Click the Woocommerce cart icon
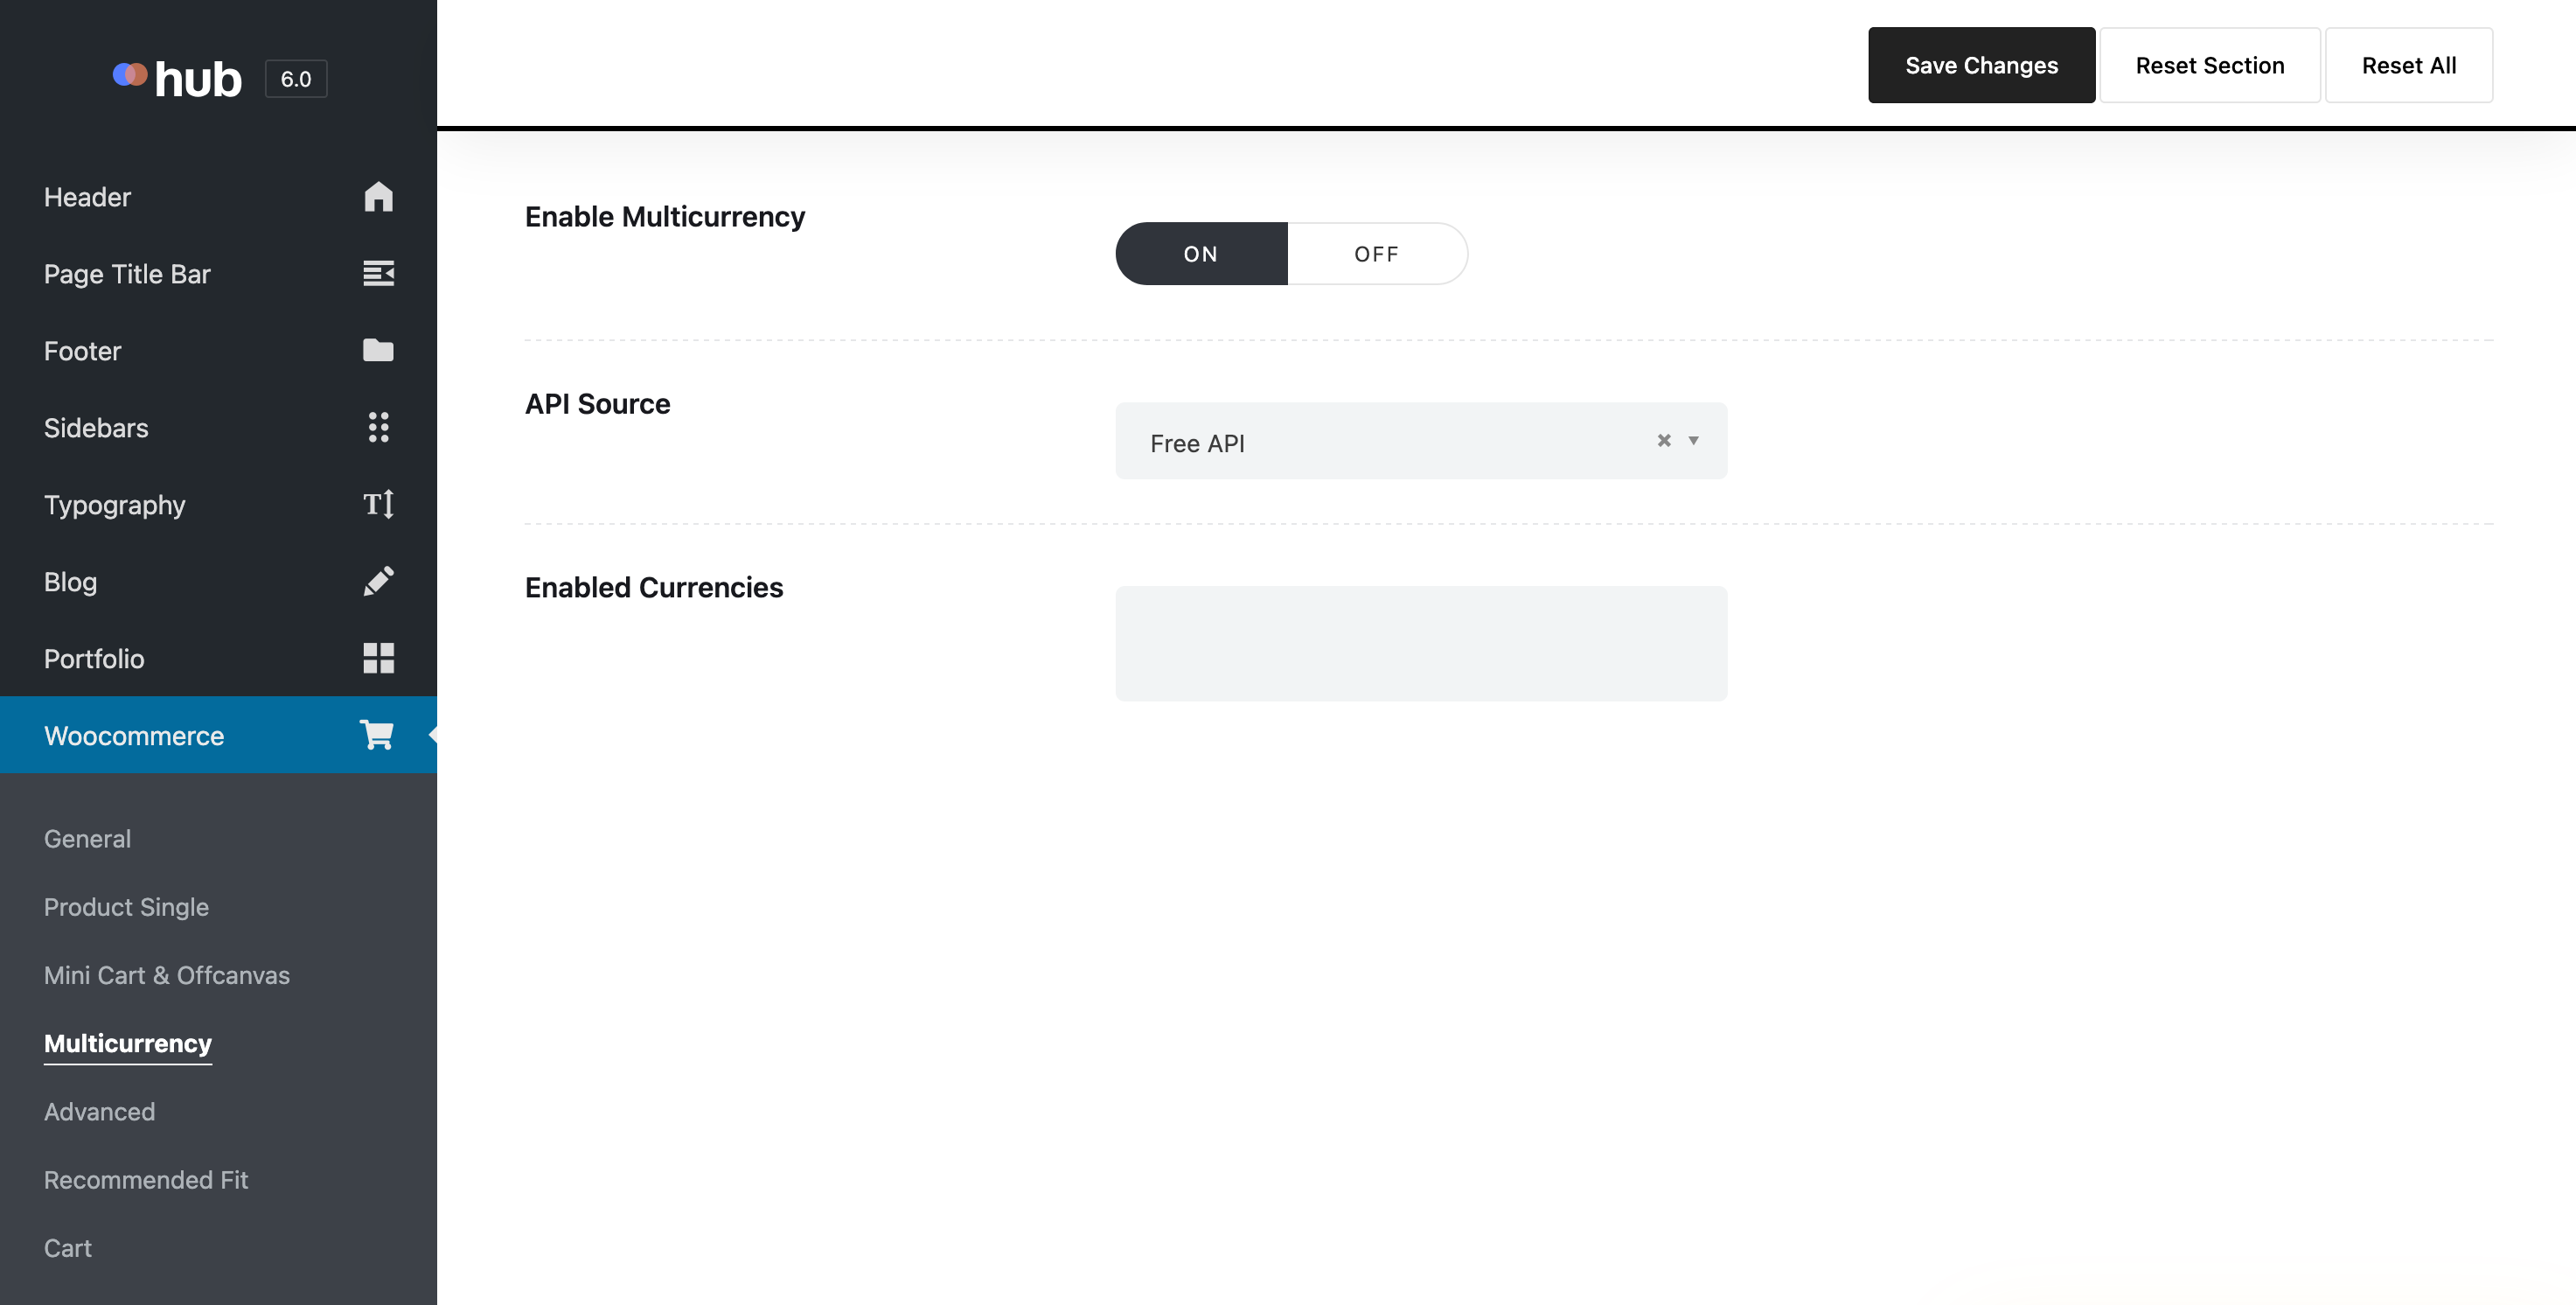The height and width of the screenshot is (1305, 2576). 377,735
